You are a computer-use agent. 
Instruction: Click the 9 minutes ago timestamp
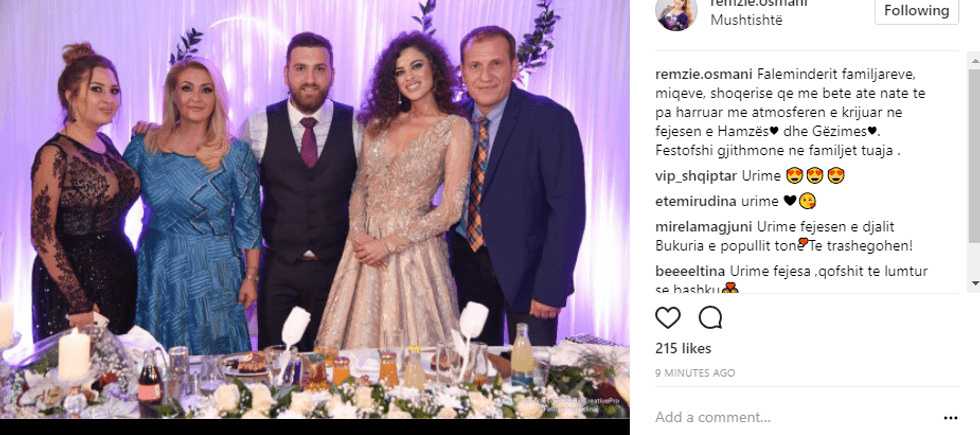[695, 373]
